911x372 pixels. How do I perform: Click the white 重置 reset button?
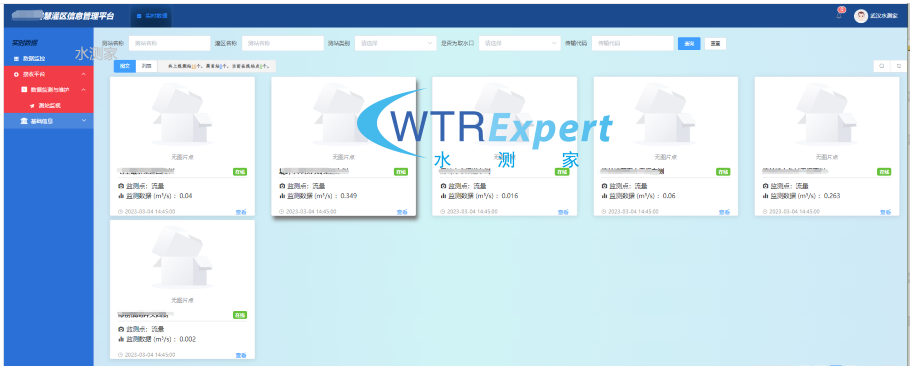click(x=715, y=44)
